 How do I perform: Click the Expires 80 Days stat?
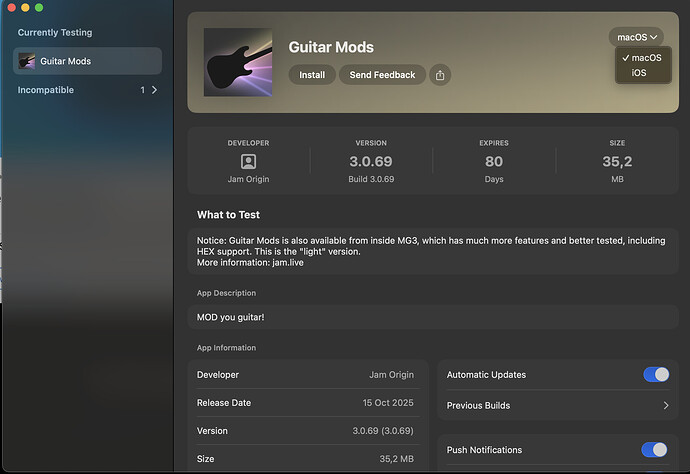493,161
